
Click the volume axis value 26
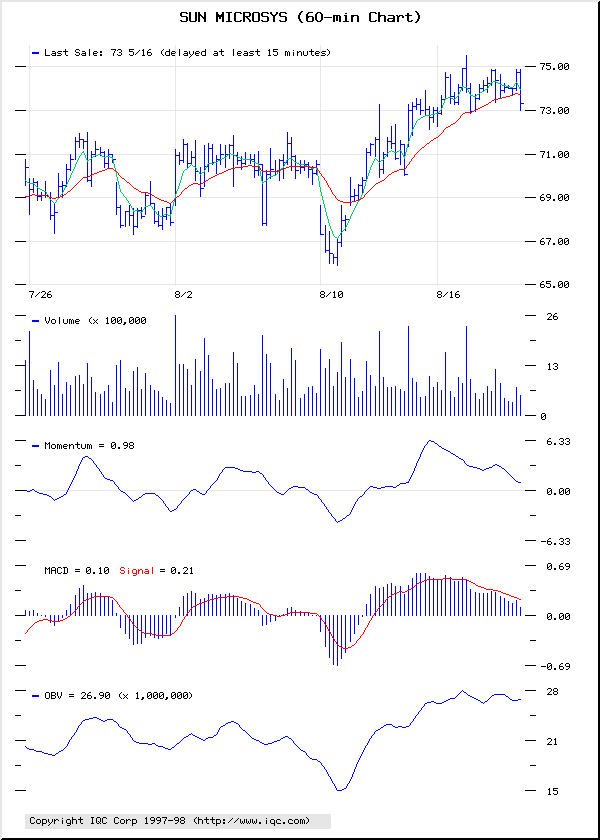coord(552,316)
